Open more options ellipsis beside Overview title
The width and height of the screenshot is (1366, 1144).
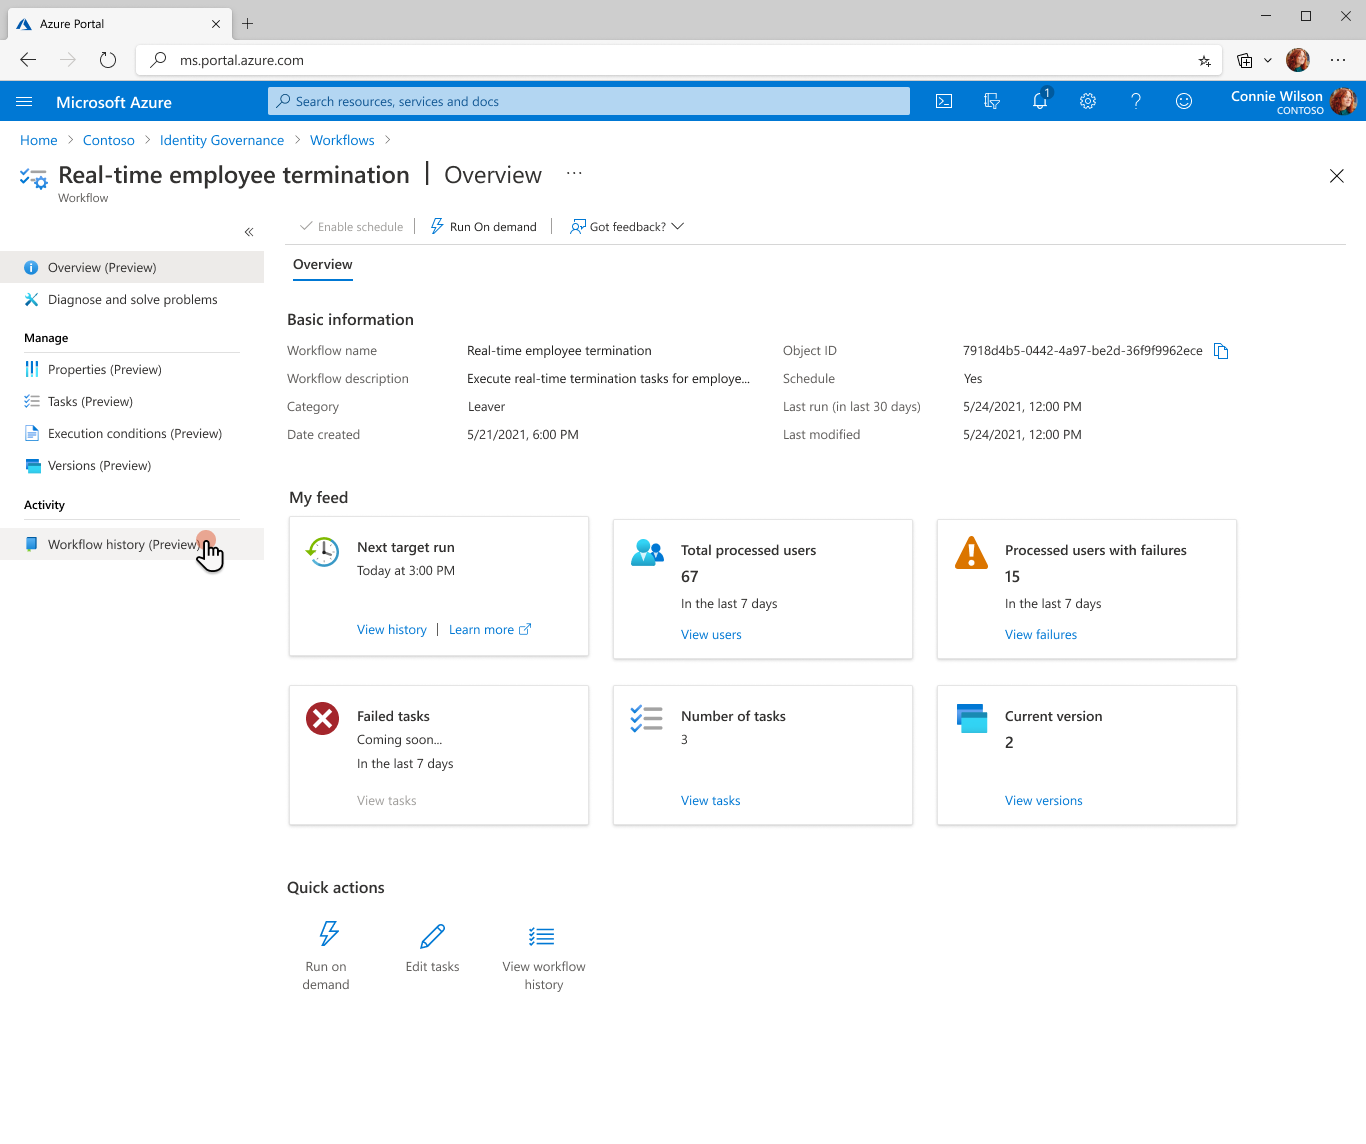[x=574, y=173]
